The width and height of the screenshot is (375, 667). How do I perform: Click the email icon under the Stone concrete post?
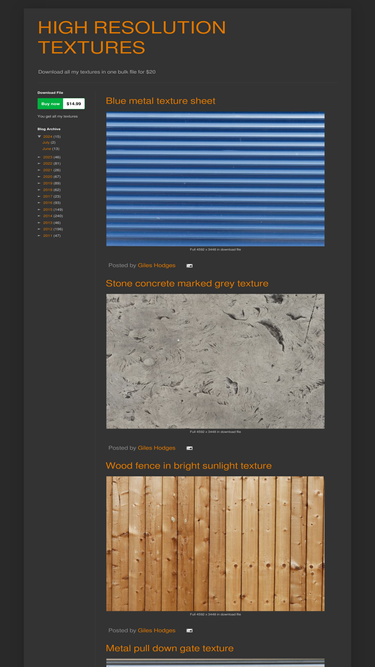190,448
